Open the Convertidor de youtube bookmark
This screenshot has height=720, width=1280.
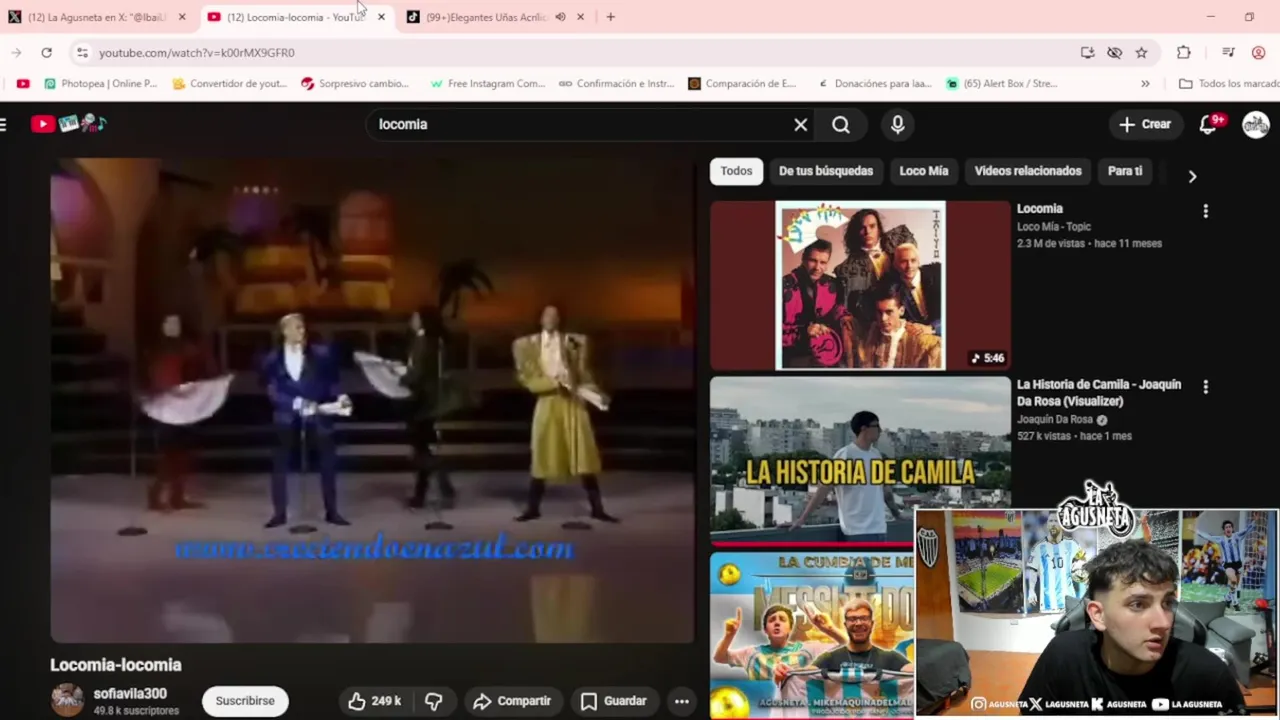(230, 83)
